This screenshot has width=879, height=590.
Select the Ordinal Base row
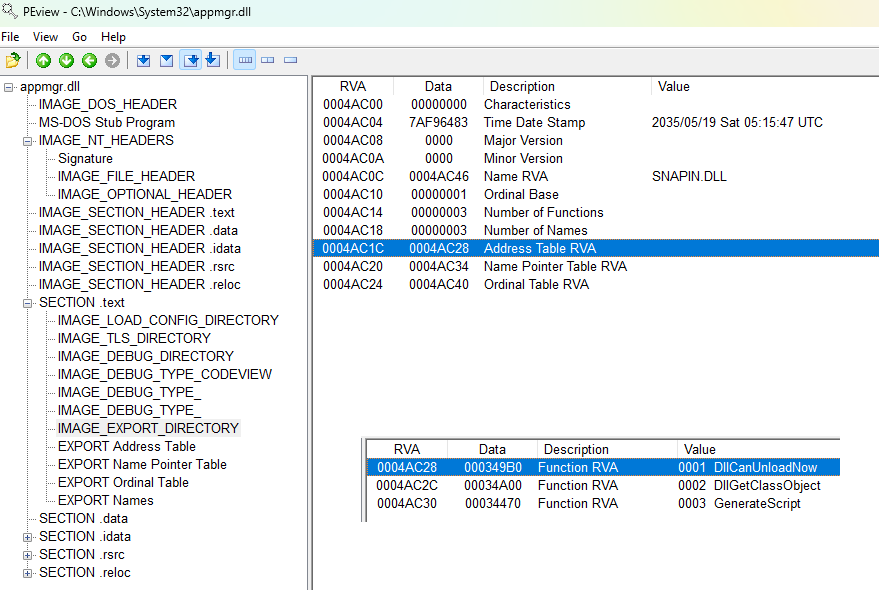coord(596,194)
